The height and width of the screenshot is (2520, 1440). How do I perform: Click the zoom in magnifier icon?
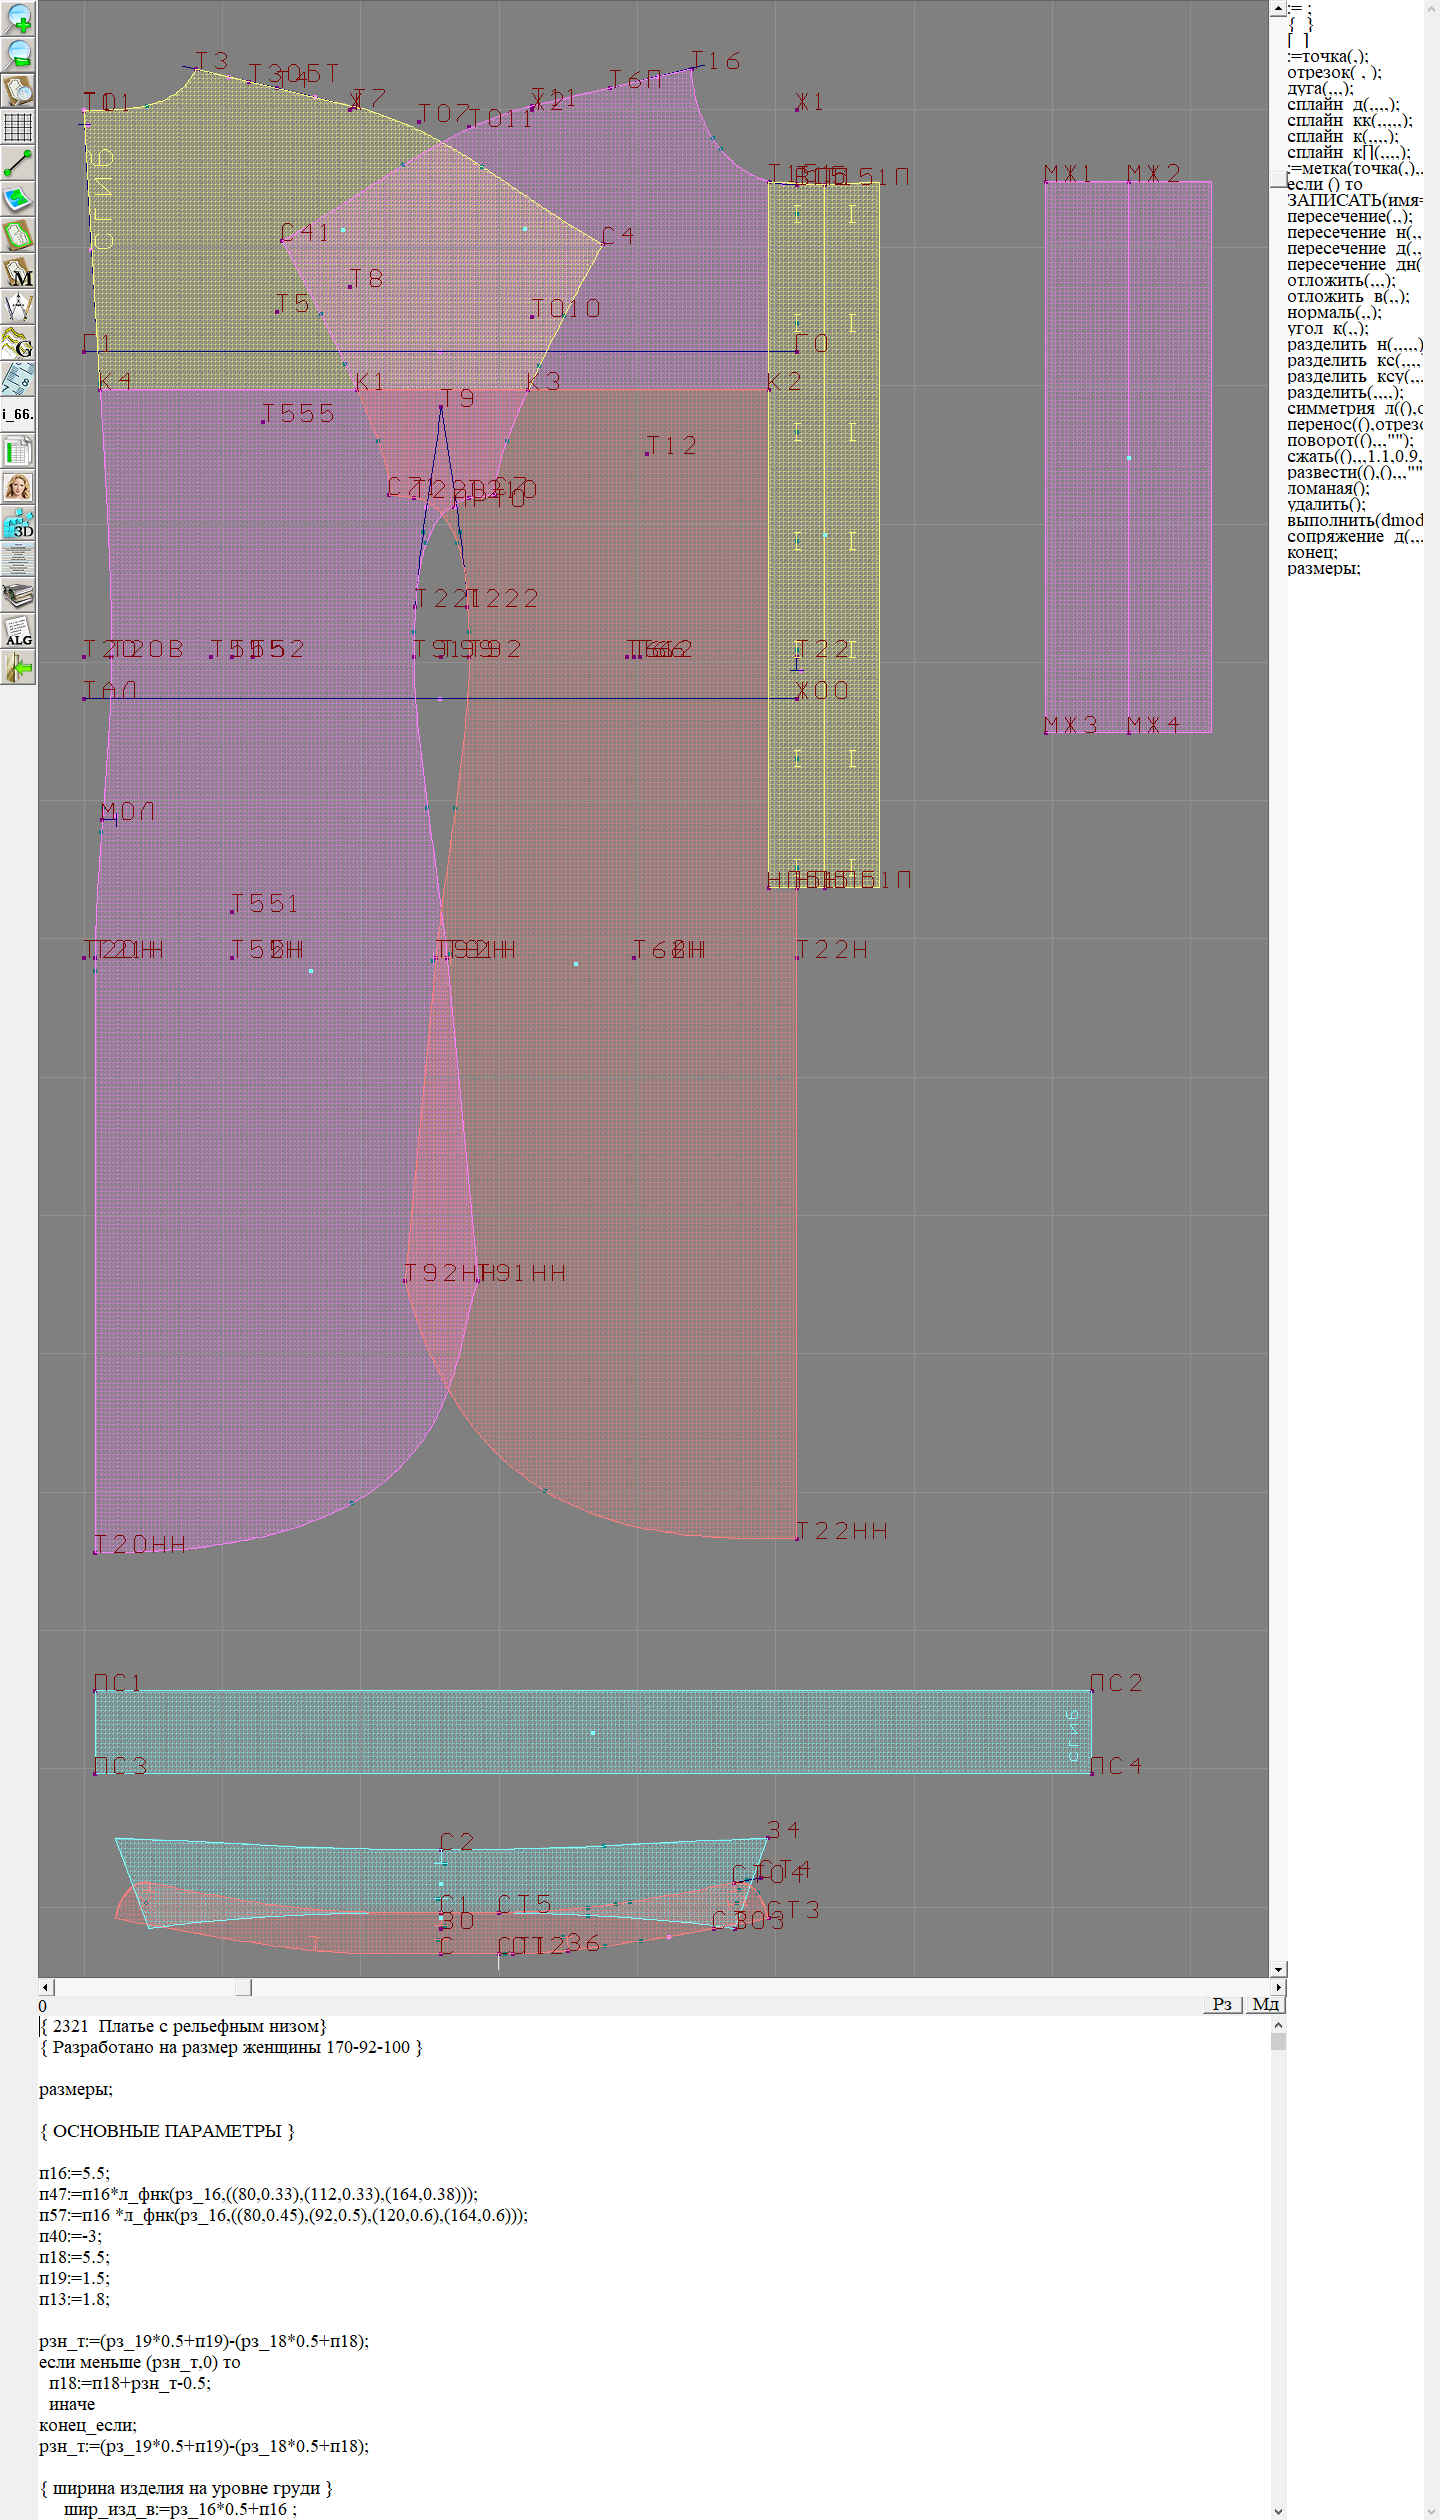pos(18,18)
